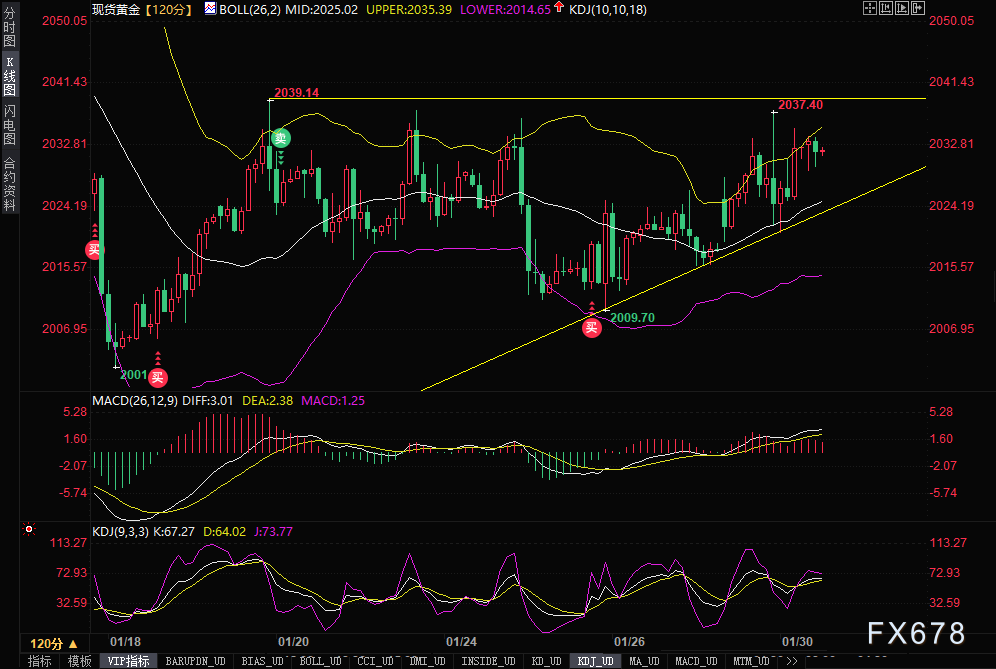The height and width of the screenshot is (669, 996).
Task: Click the 01/24 date on time axis
Action: [x=461, y=642]
